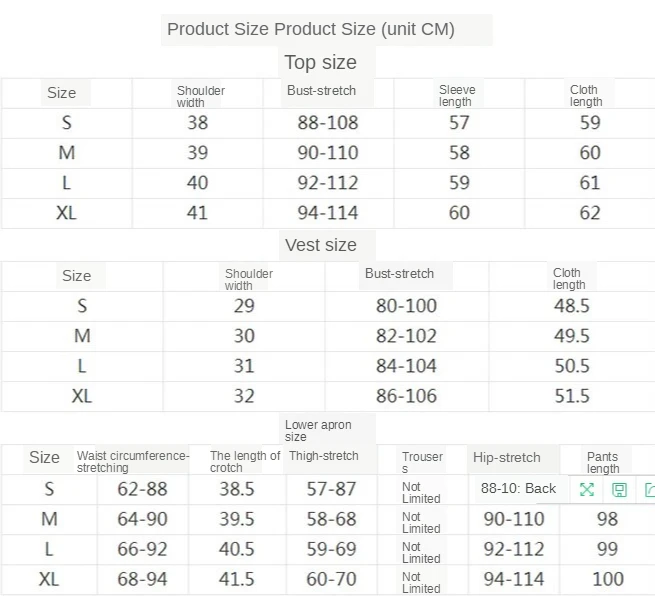Click the green fullscreen expand icon

tap(587, 489)
